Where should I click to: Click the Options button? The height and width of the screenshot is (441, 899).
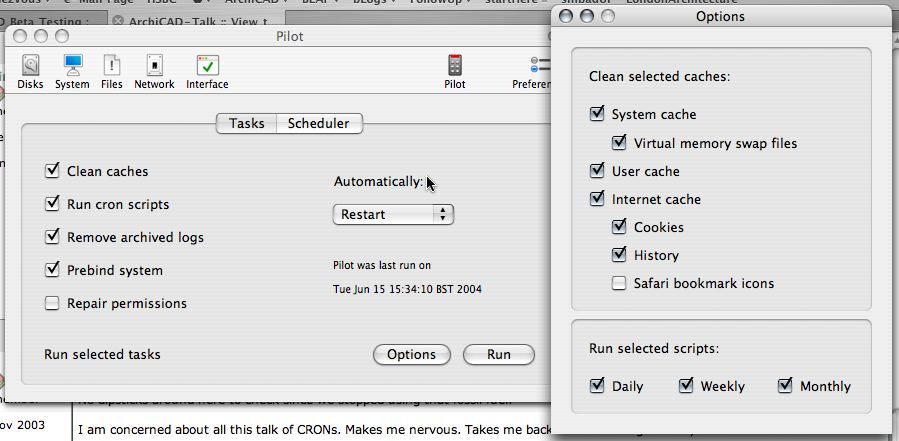pyautogui.click(x=411, y=354)
